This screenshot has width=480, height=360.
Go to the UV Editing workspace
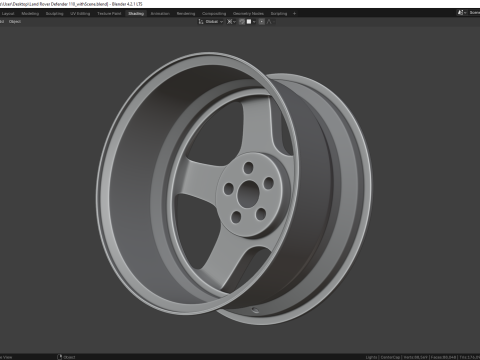[80, 14]
